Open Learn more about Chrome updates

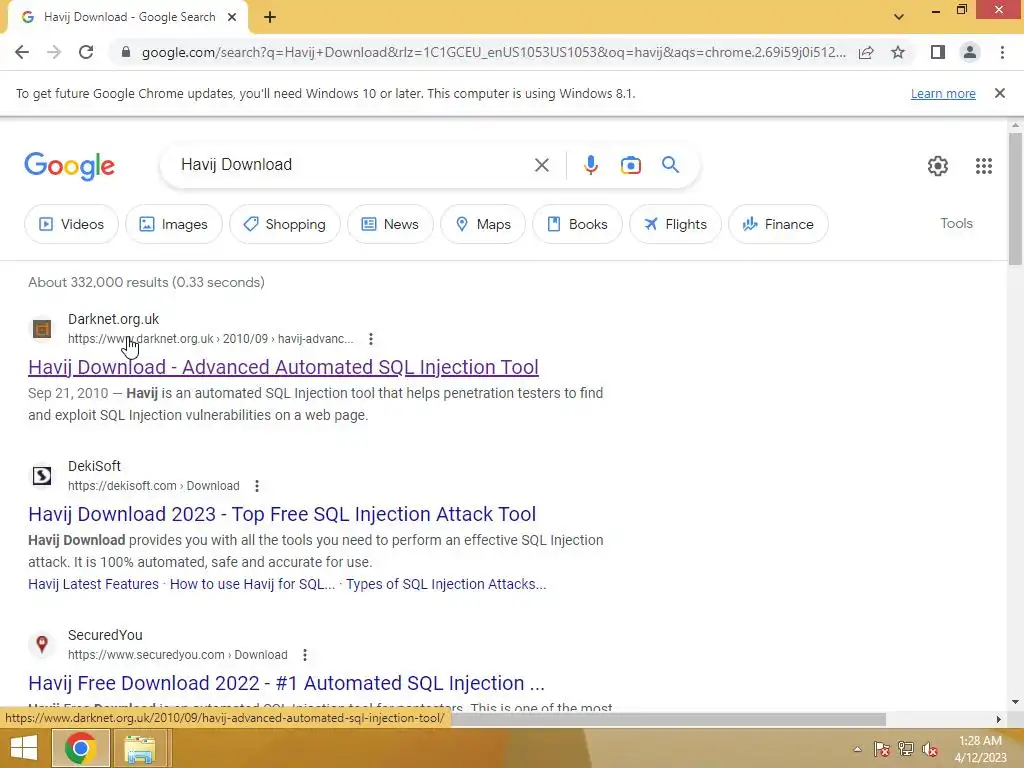[x=943, y=94]
